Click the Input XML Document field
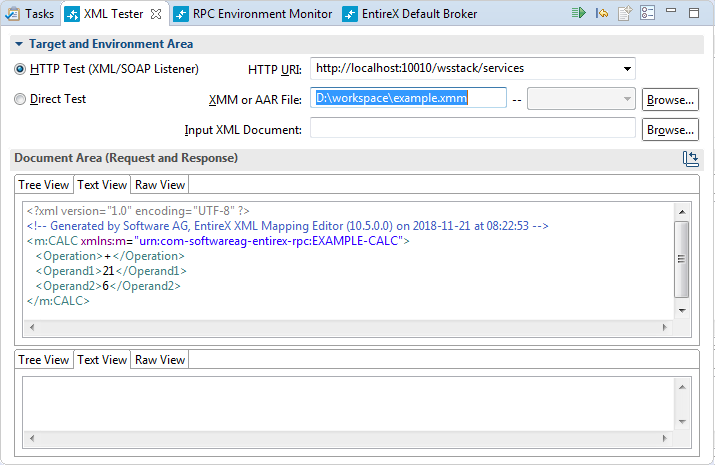 click(x=473, y=128)
